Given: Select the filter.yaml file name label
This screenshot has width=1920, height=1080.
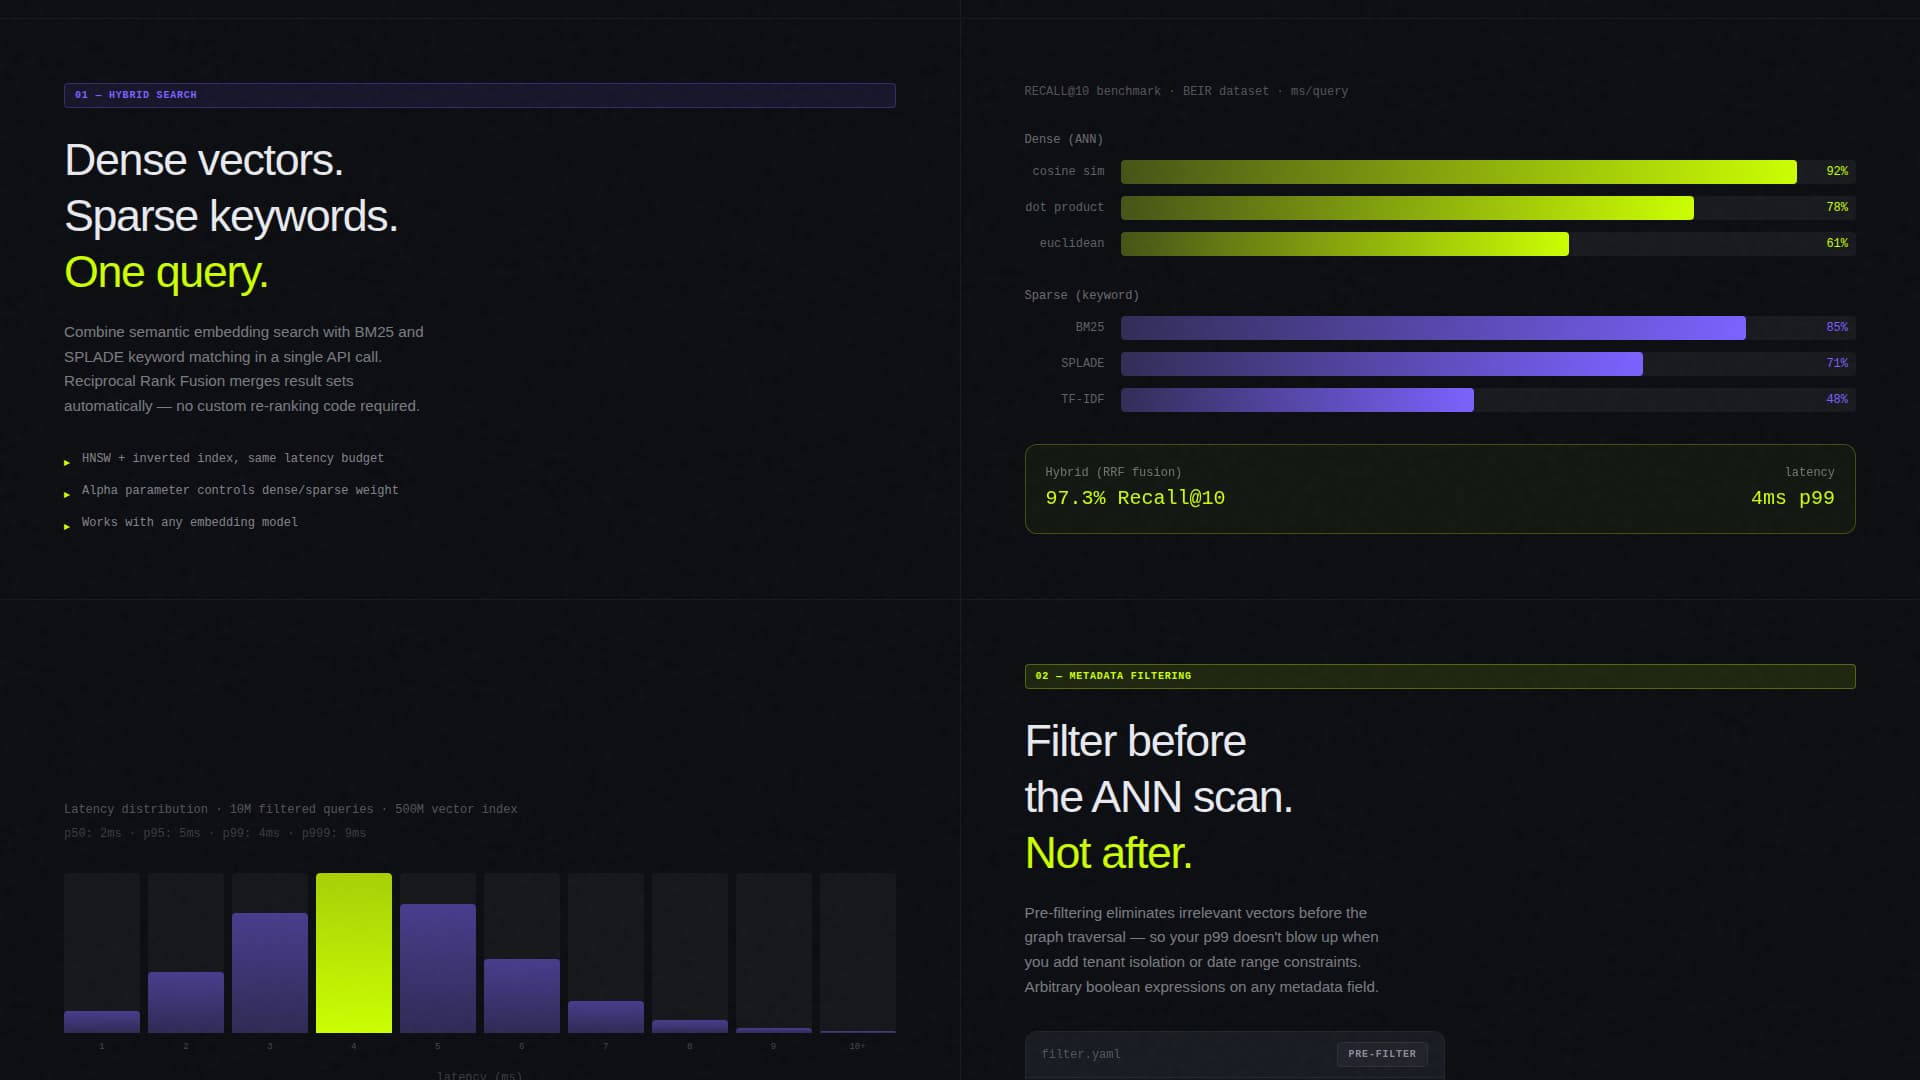Looking at the screenshot, I should (1081, 1054).
